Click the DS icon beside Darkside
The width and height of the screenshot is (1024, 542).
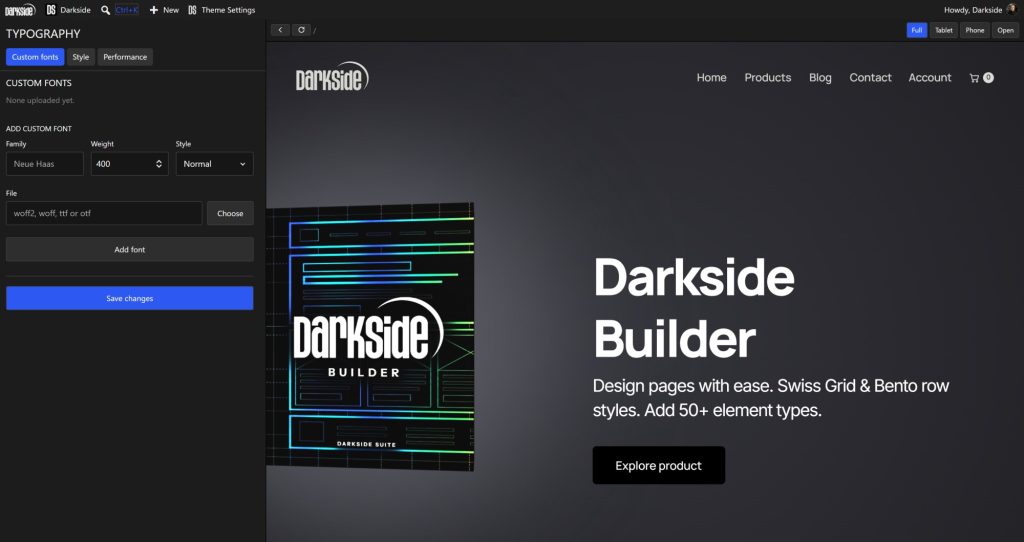(51, 10)
